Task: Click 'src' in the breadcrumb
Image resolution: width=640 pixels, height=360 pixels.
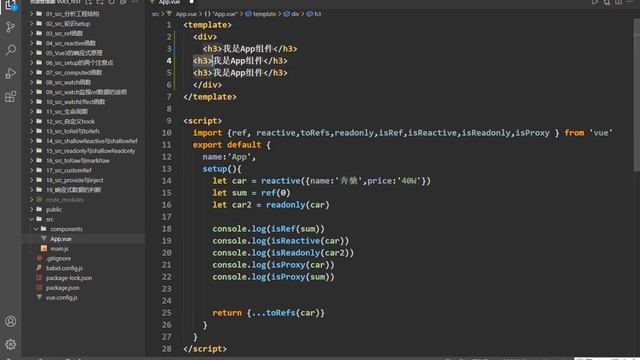Action: pos(156,14)
